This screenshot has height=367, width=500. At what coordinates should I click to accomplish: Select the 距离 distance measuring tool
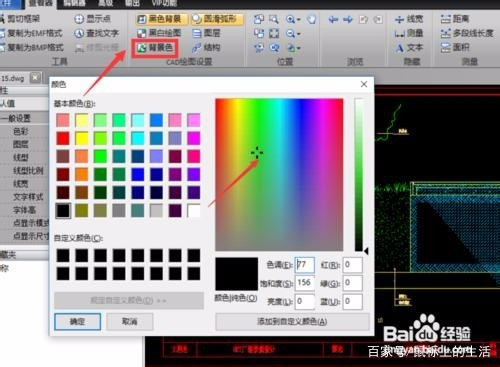pos(455,19)
